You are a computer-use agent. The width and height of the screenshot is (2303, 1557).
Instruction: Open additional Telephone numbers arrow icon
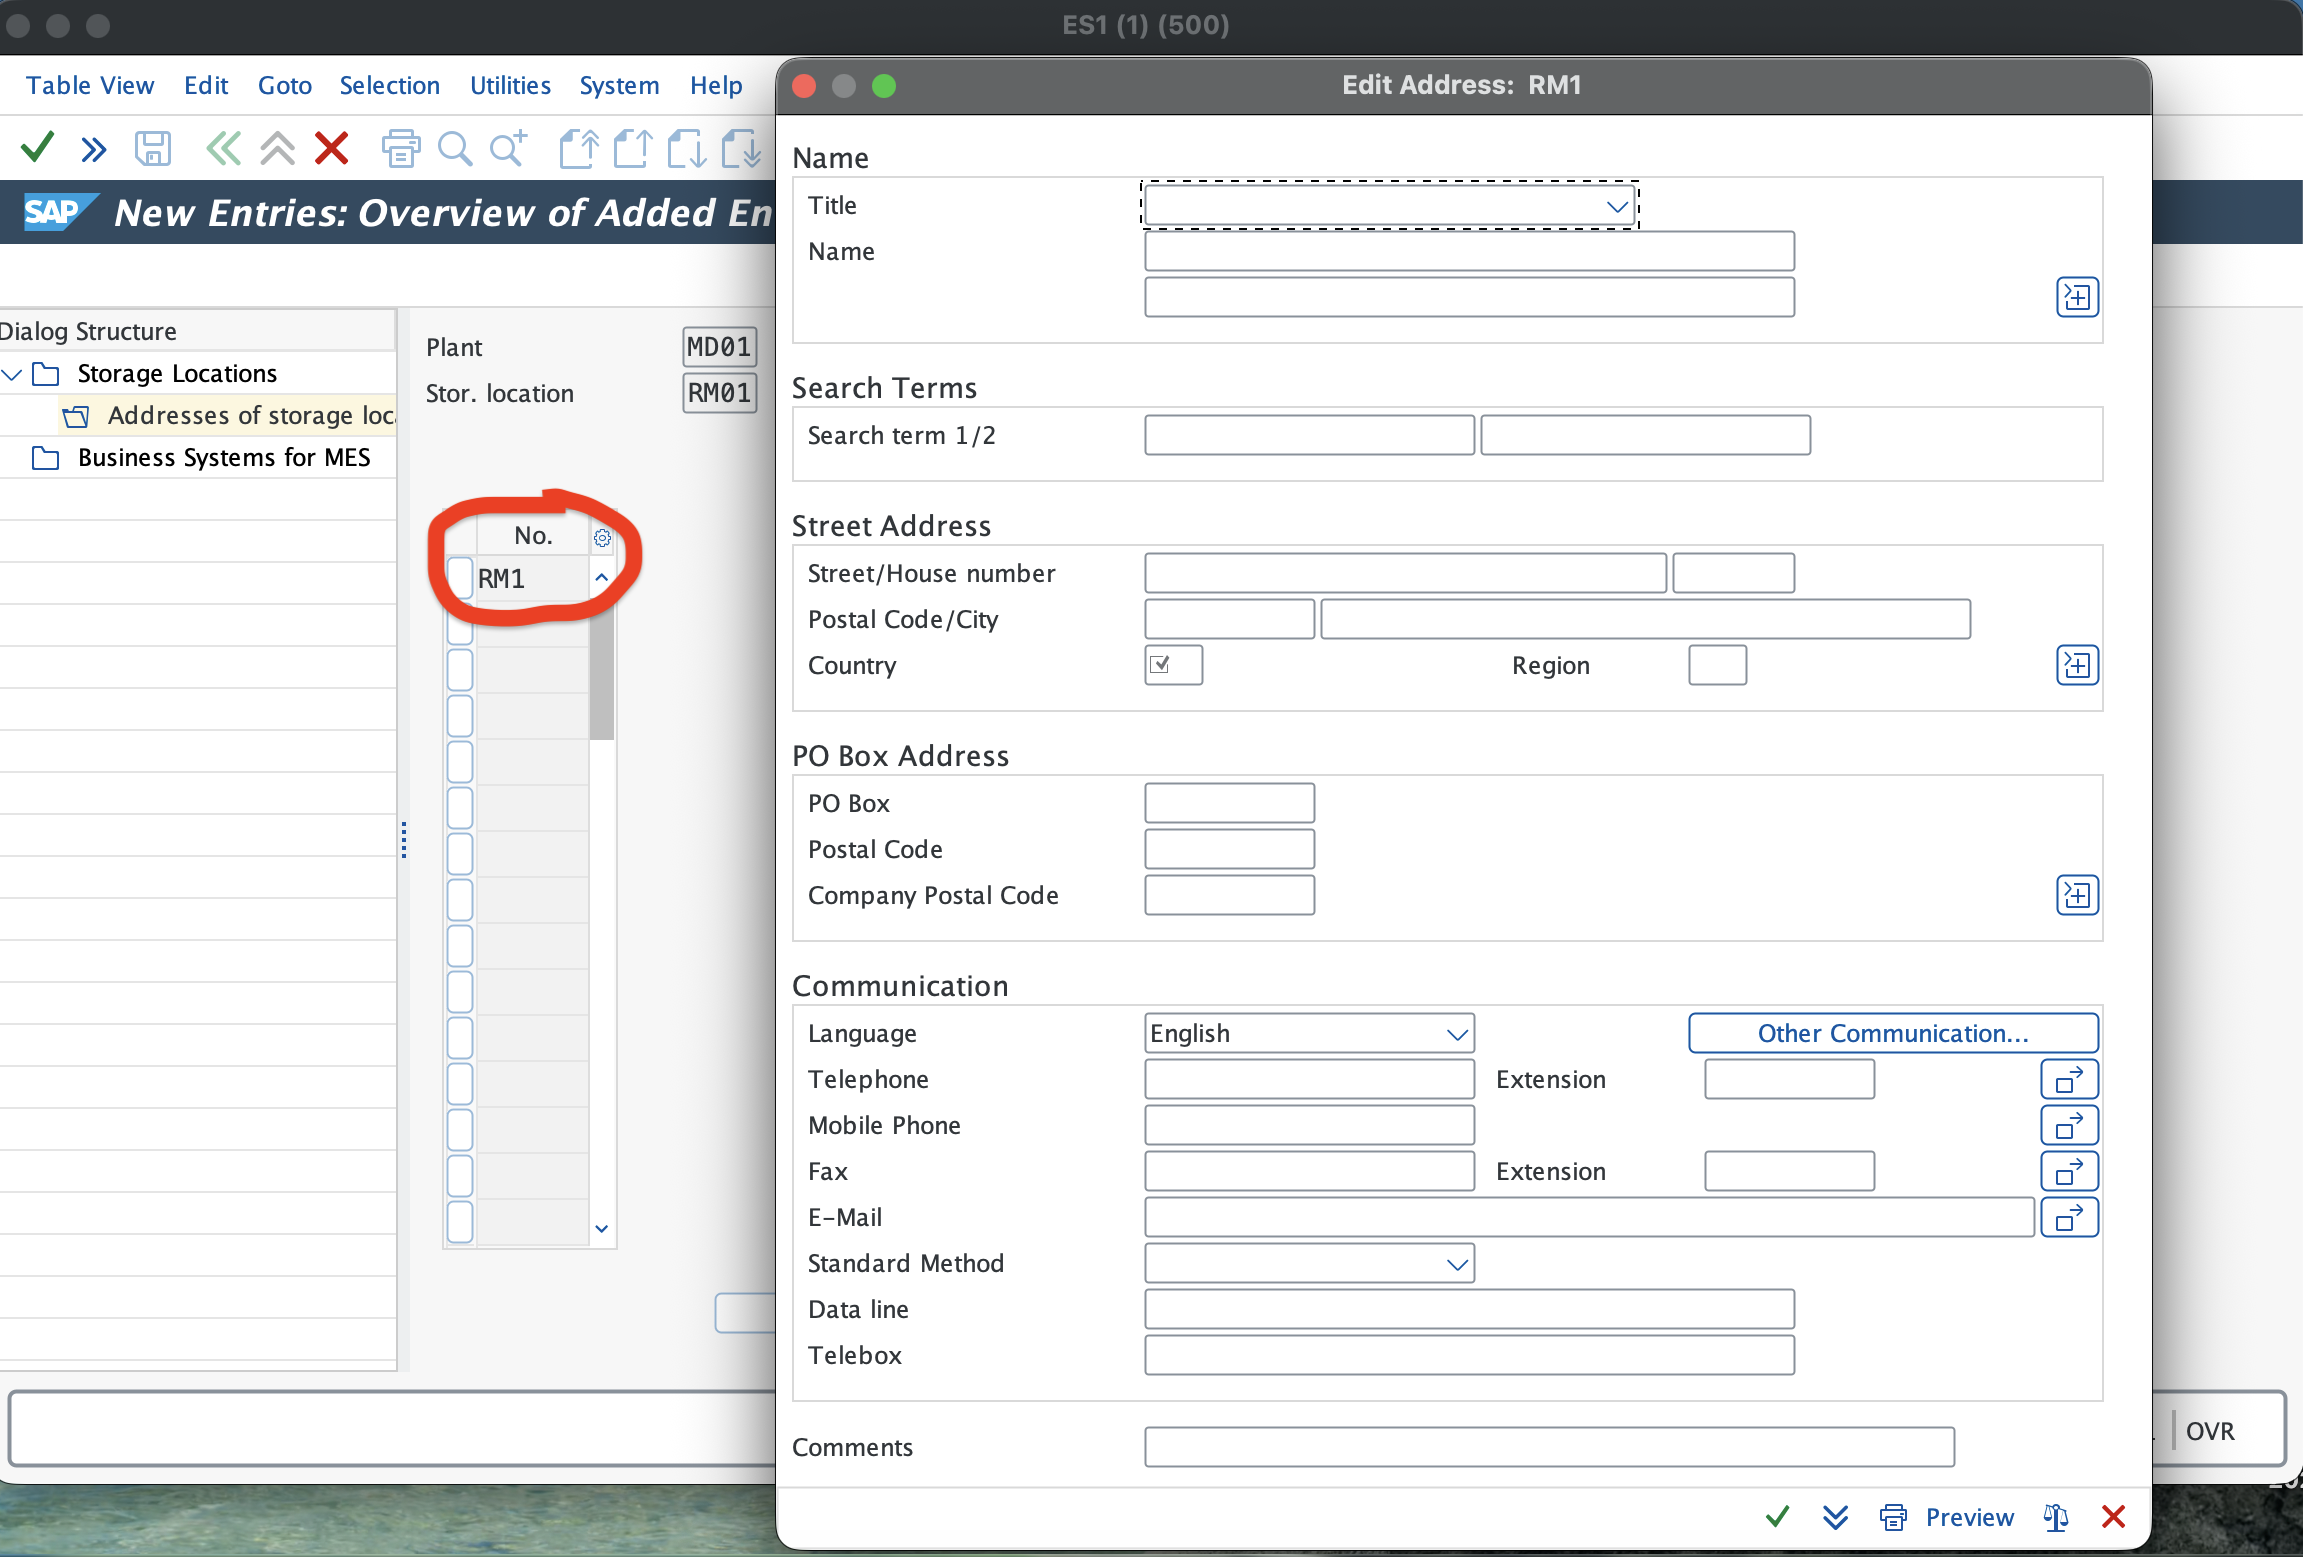tap(2069, 1080)
